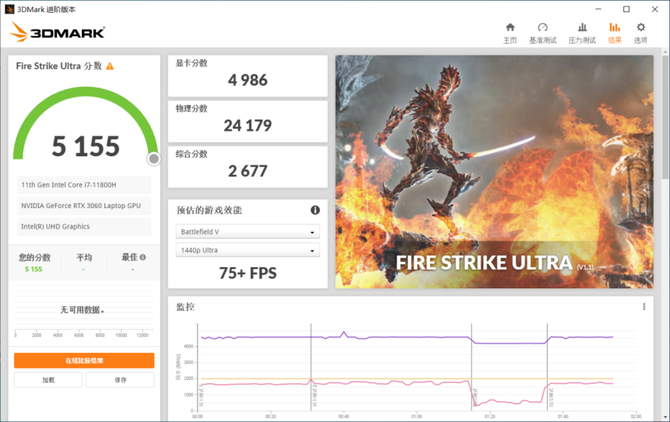Viewport: 670px width, 422px height.
Task: Click the info icon in estimated game performance
Action: [x=315, y=210]
